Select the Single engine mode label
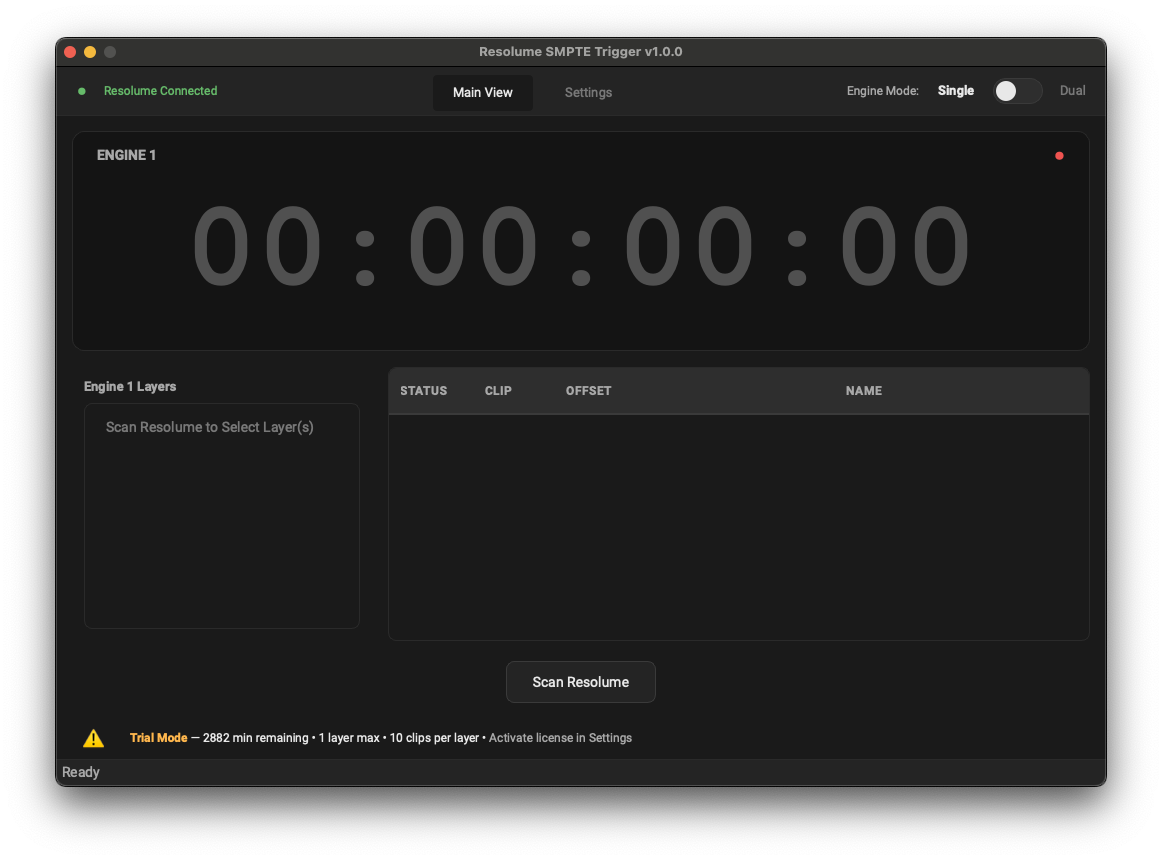The image size is (1162, 860). click(x=955, y=90)
